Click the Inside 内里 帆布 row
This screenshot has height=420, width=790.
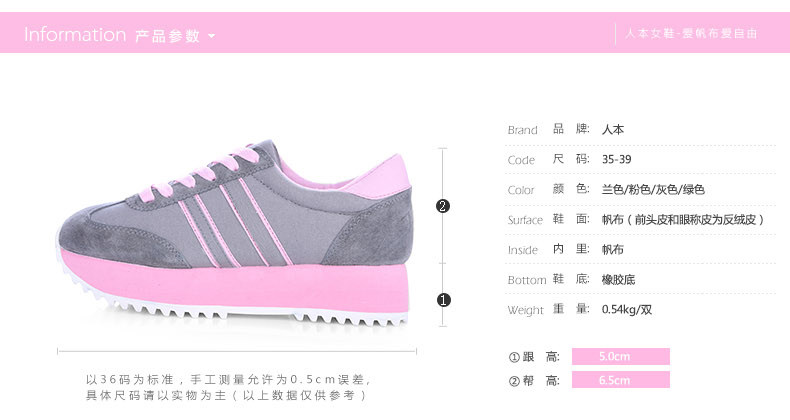tap(640, 249)
